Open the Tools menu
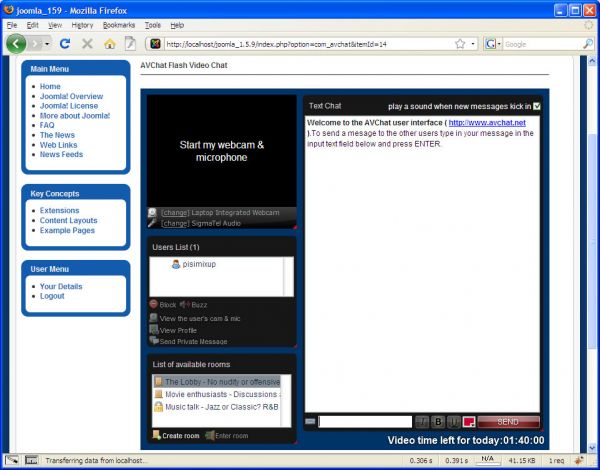 (x=153, y=25)
